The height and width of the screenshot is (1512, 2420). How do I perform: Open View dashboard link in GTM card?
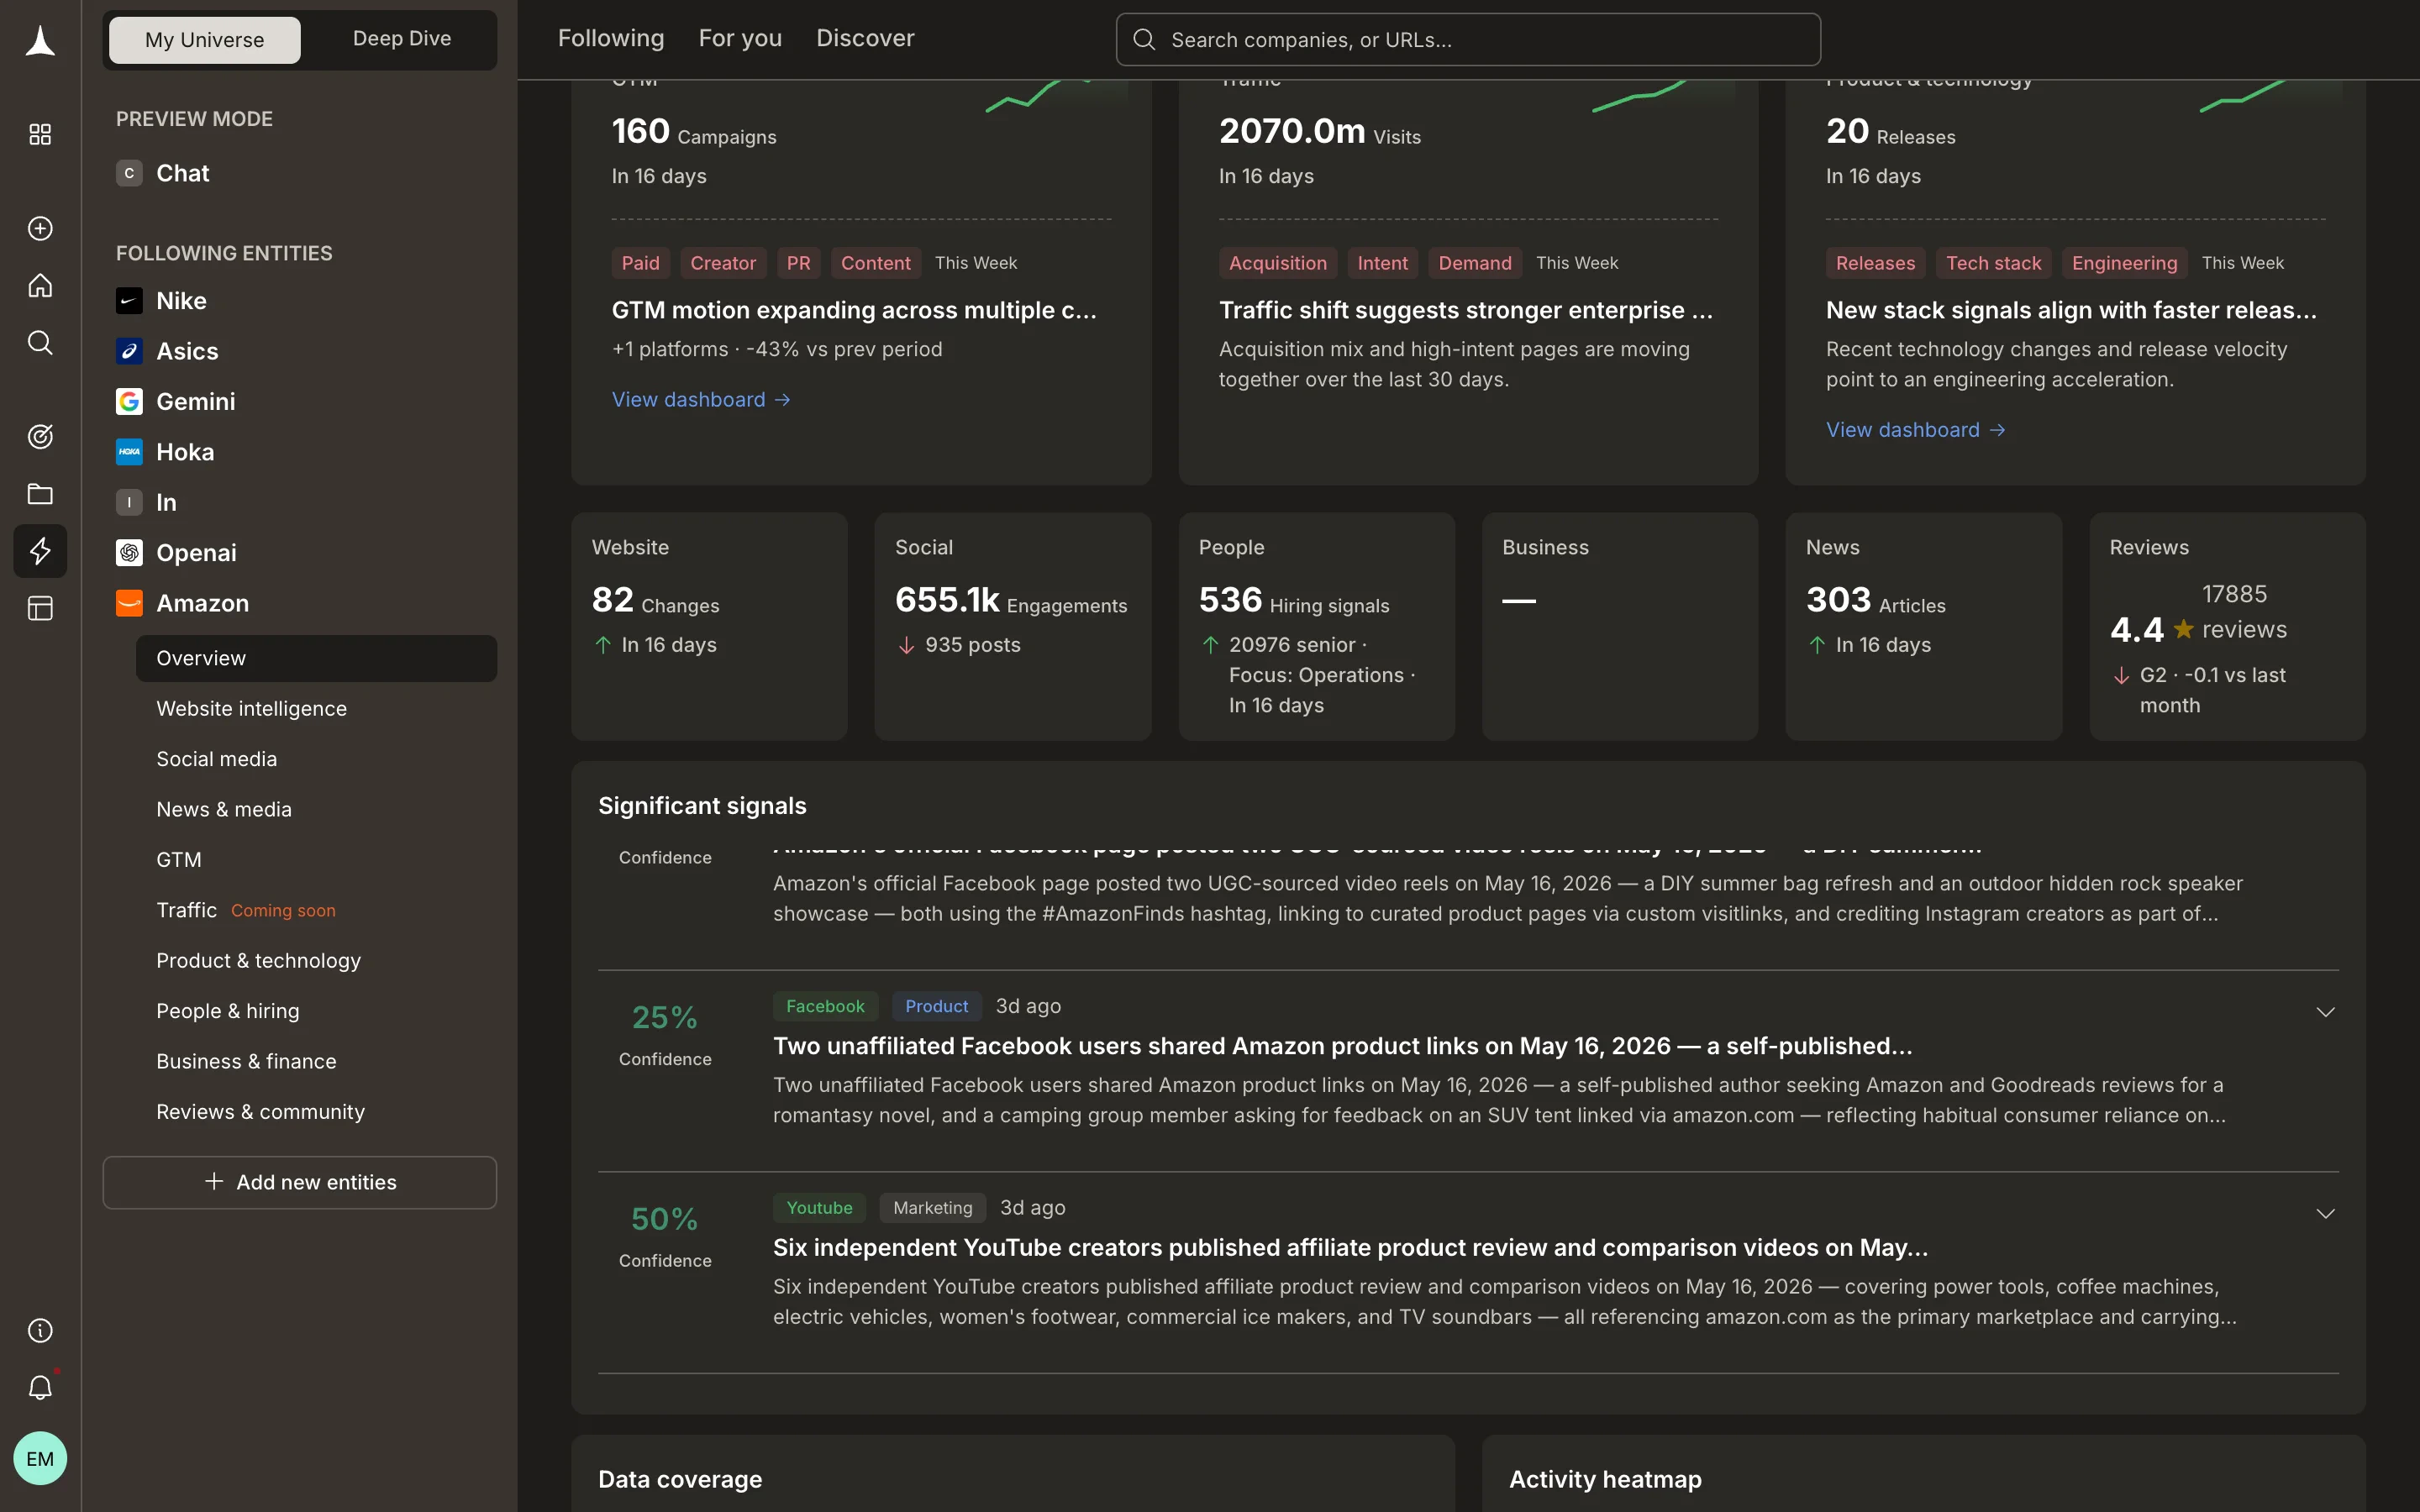[701, 399]
